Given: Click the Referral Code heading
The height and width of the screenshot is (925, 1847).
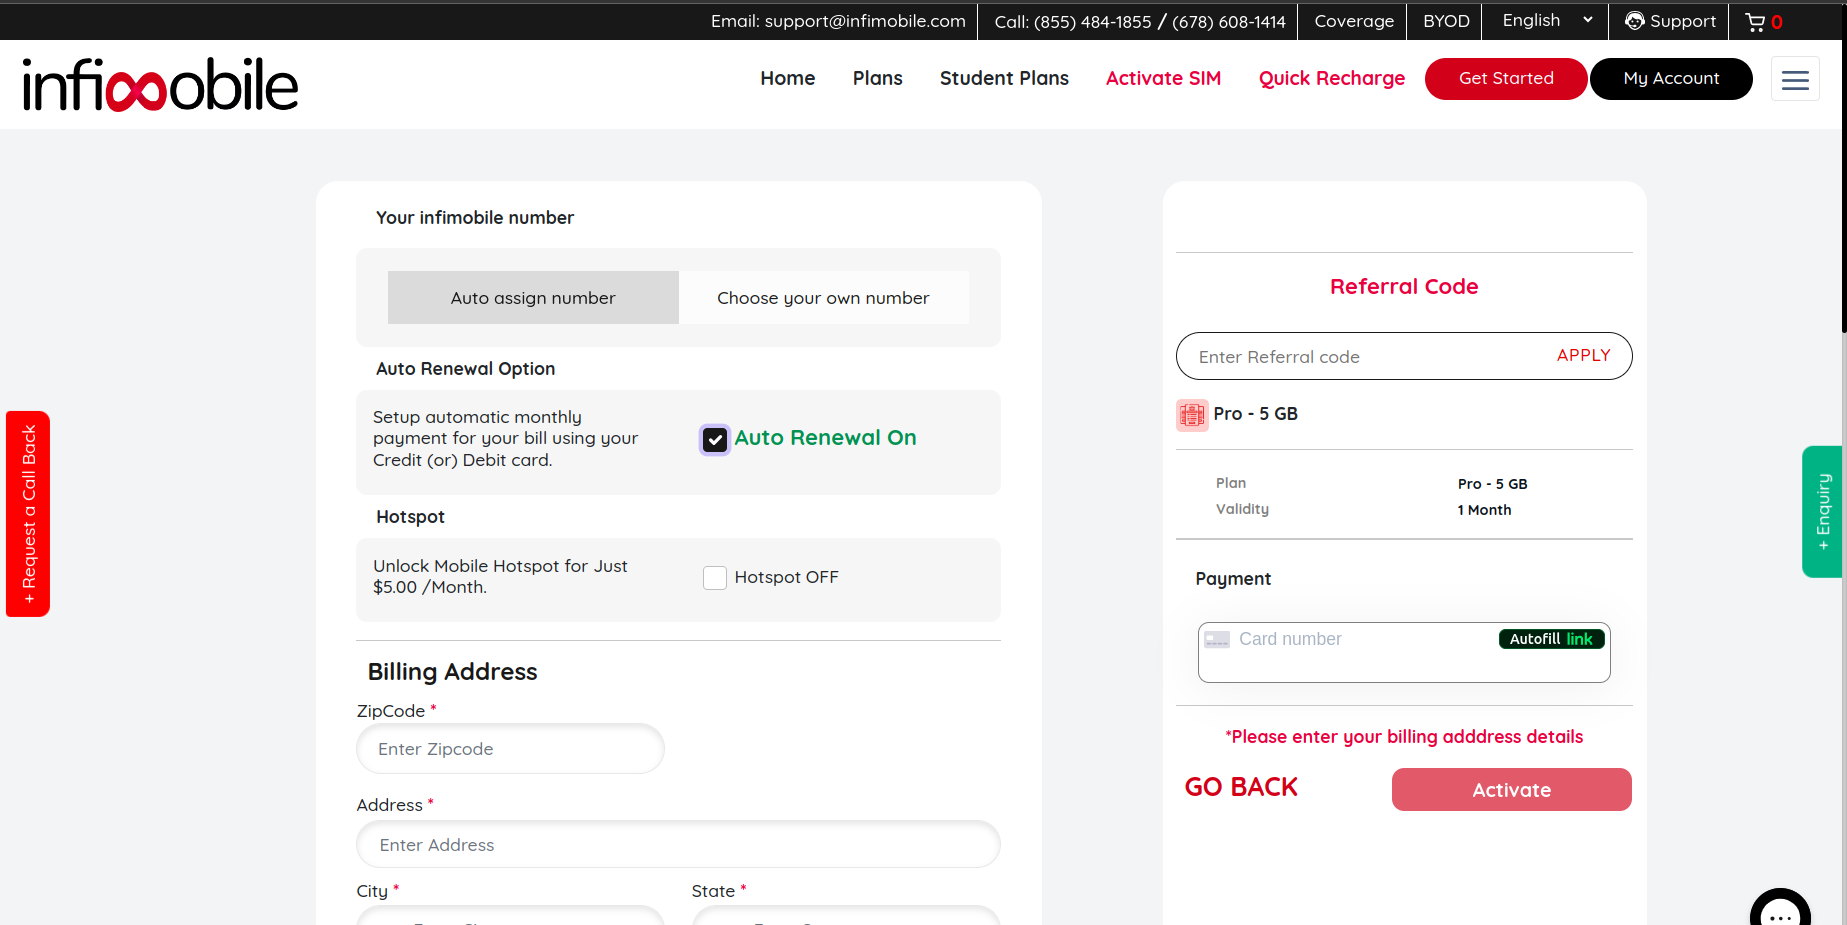Looking at the screenshot, I should point(1404,287).
